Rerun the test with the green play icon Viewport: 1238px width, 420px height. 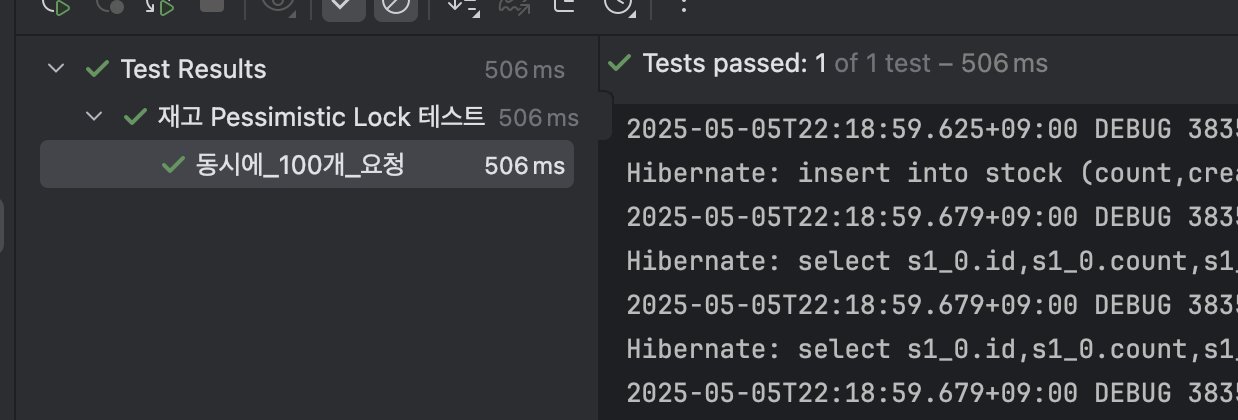56,5
